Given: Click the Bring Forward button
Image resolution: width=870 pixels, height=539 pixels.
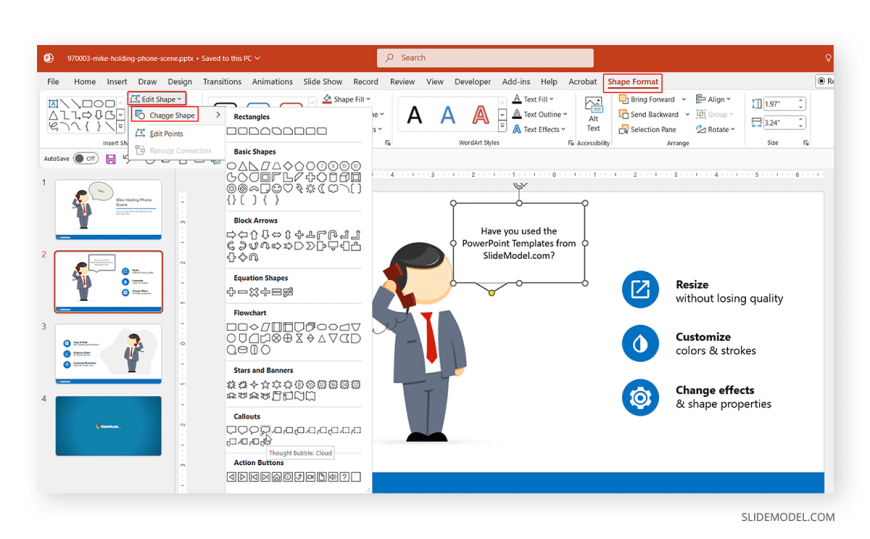Looking at the screenshot, I should coord(647,99).
